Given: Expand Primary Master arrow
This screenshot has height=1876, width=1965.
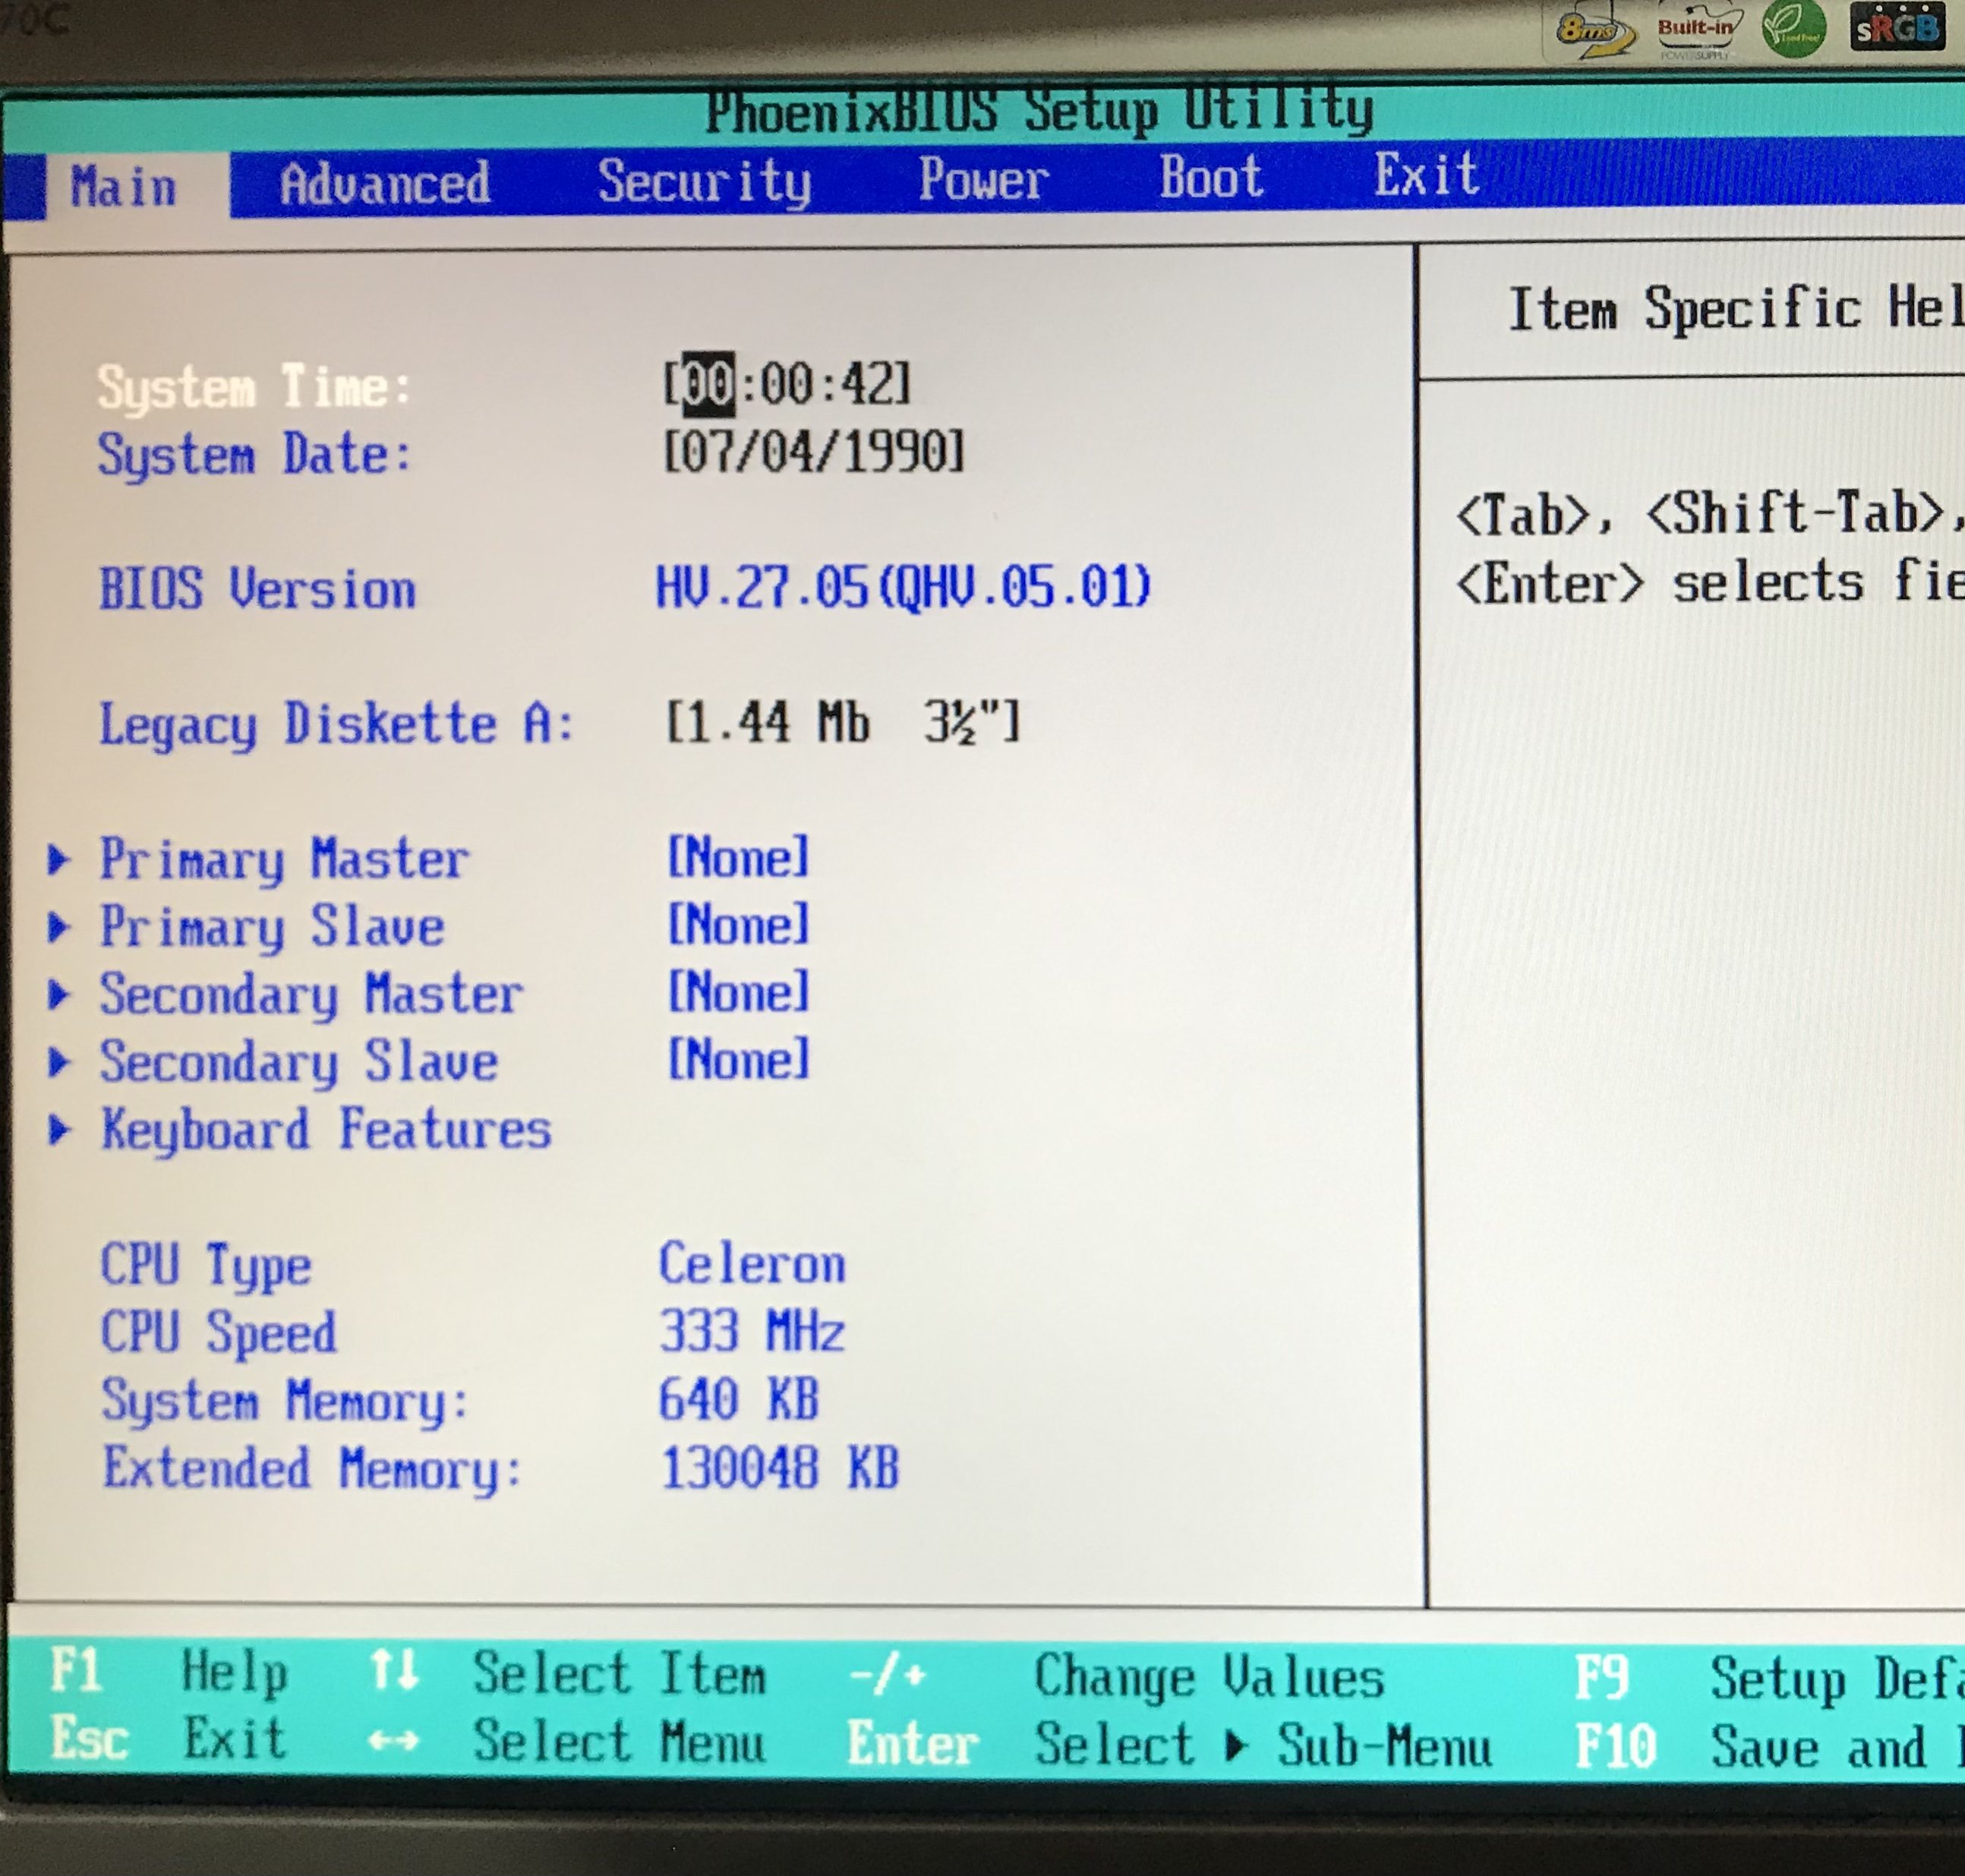Looking at the screenshot, I should coord(59,859).
